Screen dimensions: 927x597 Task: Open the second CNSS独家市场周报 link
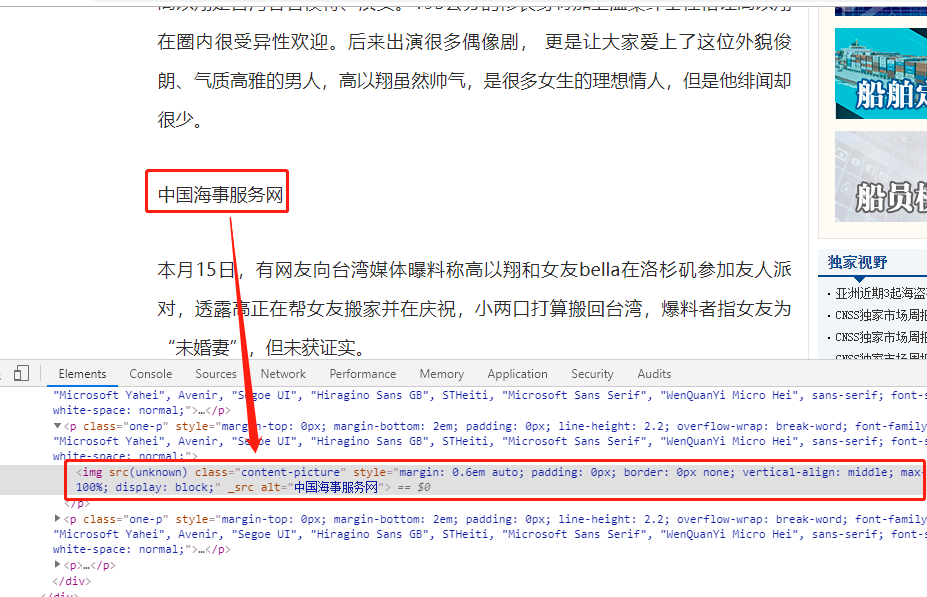pos(880,337)
